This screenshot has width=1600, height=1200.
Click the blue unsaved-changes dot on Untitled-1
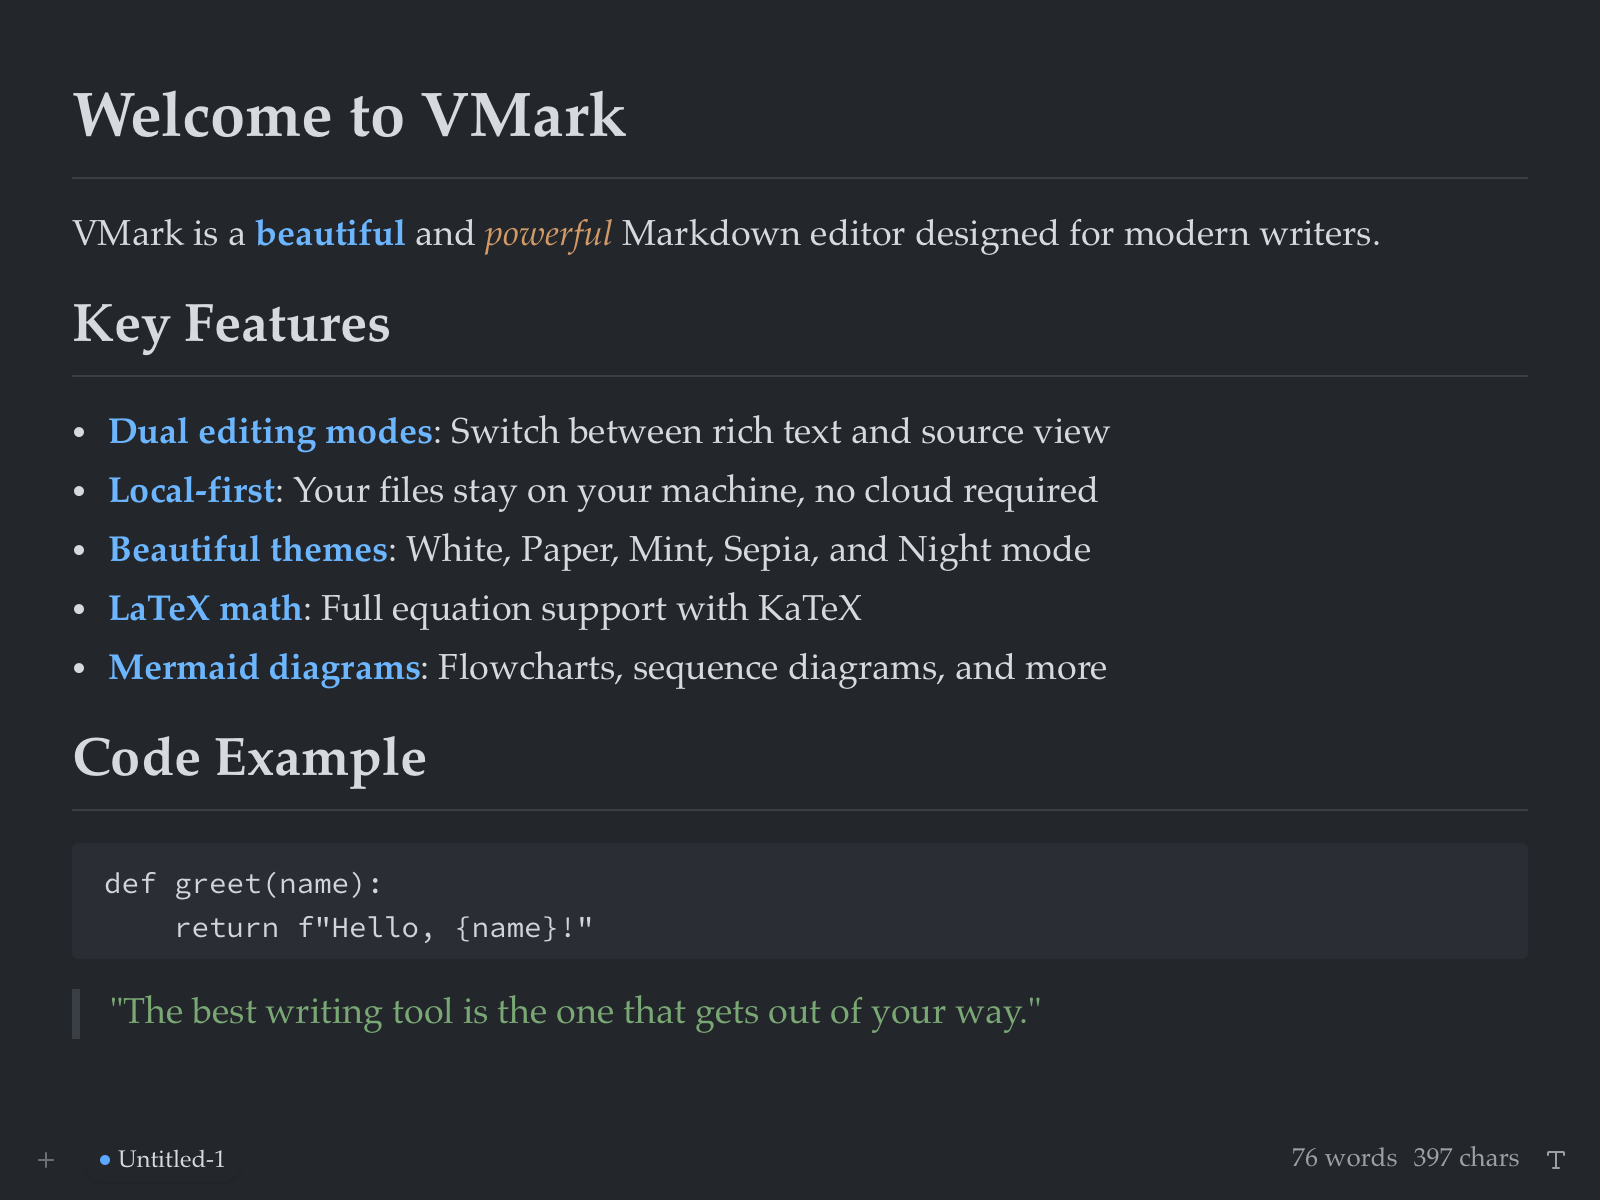click(105, 1159)
